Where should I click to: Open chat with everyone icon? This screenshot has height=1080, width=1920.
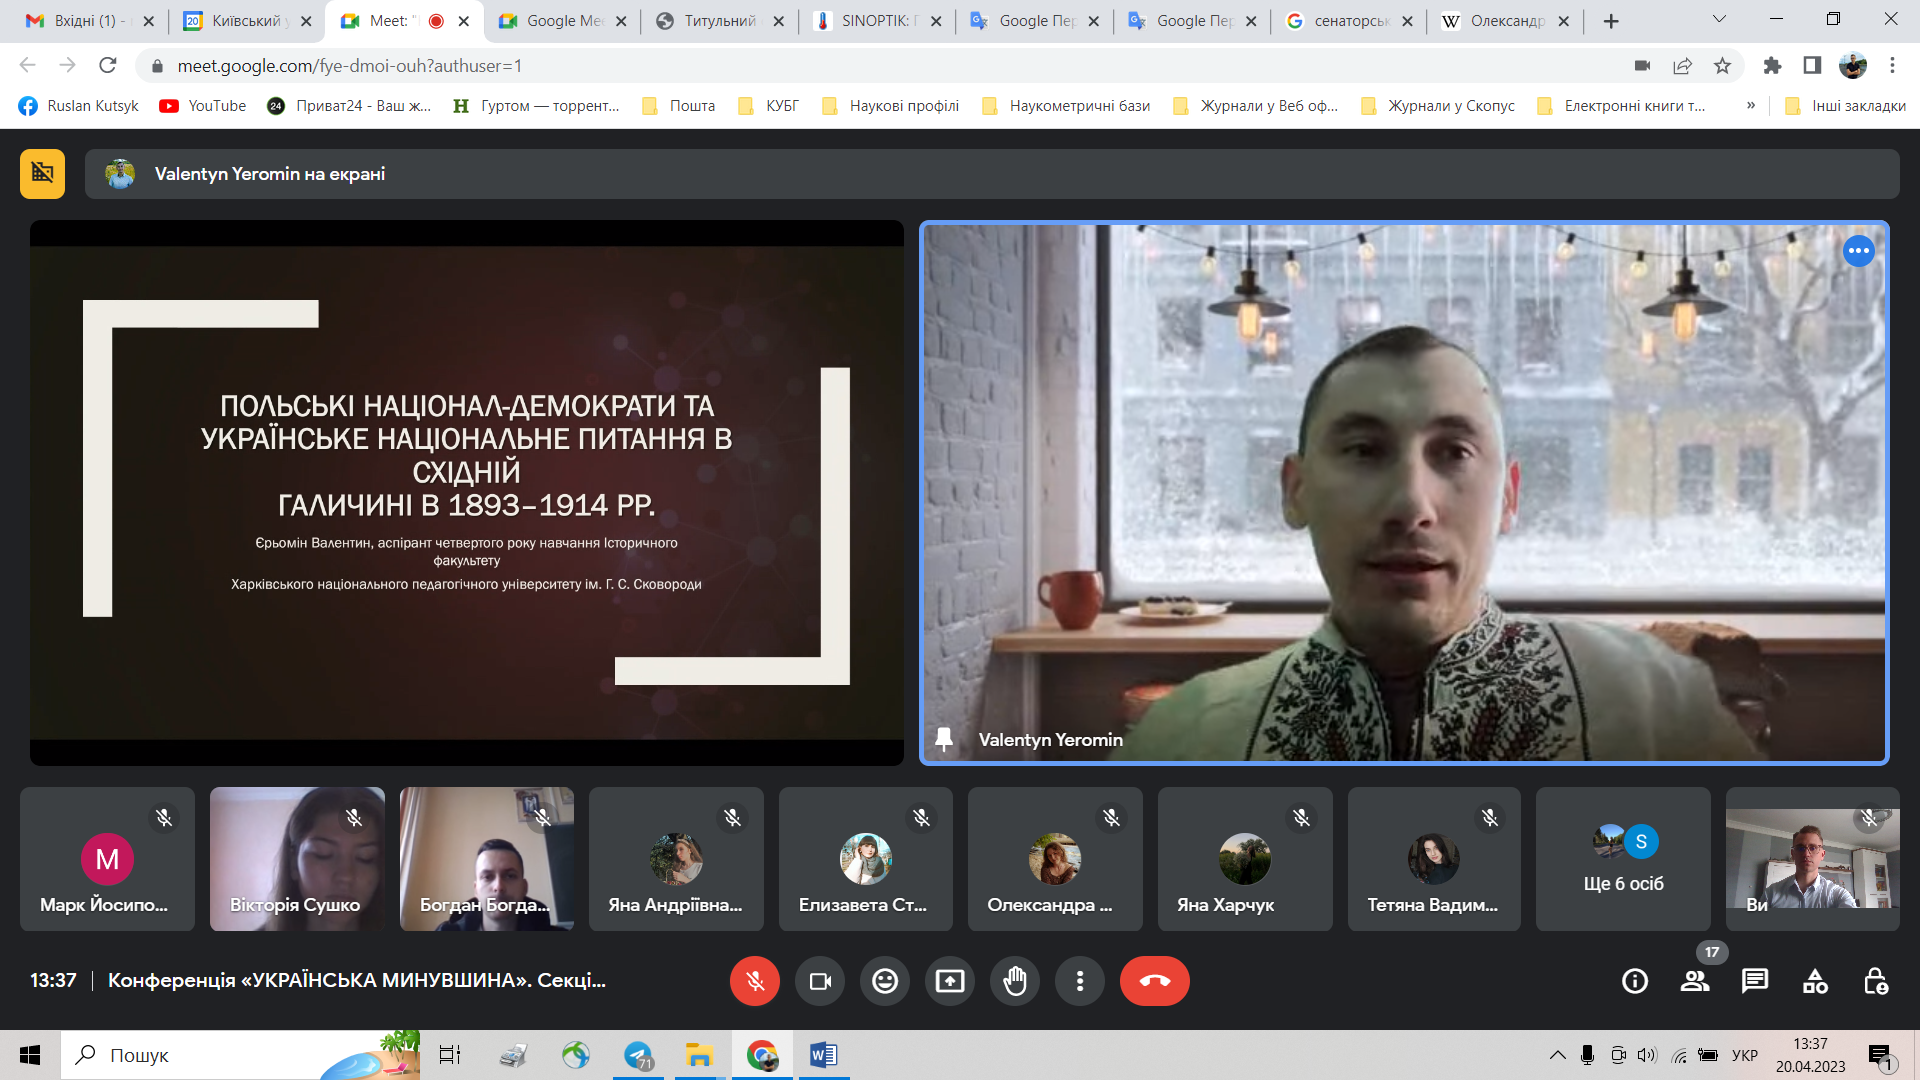click(x=1755, y=981)
